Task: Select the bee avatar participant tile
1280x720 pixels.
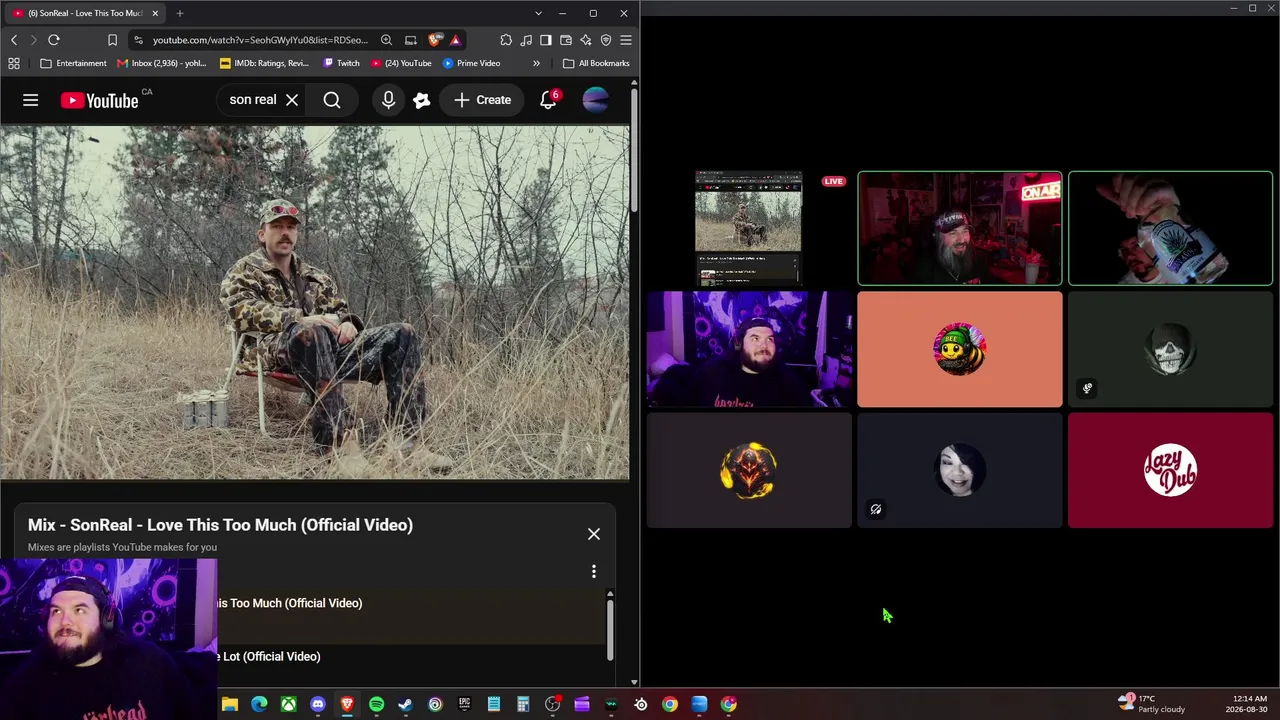Action: coord(960,350)
